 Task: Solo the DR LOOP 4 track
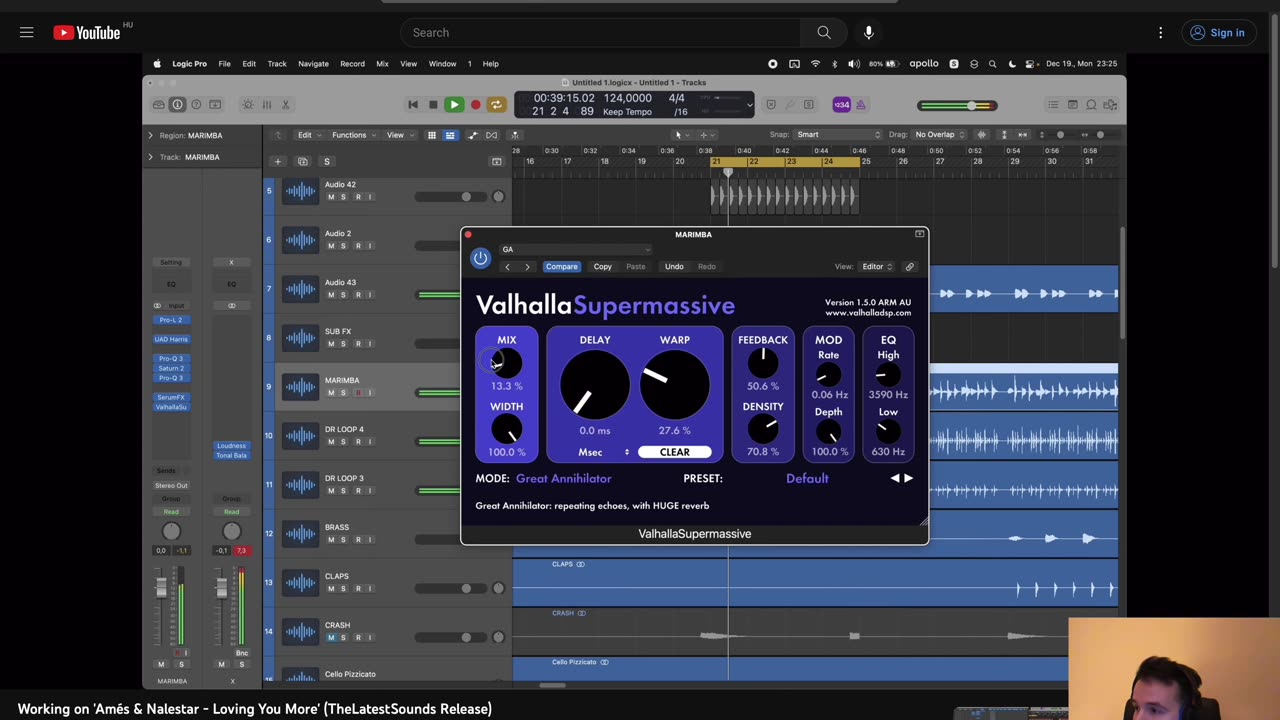pyautogui.click(x=343, y=441)
